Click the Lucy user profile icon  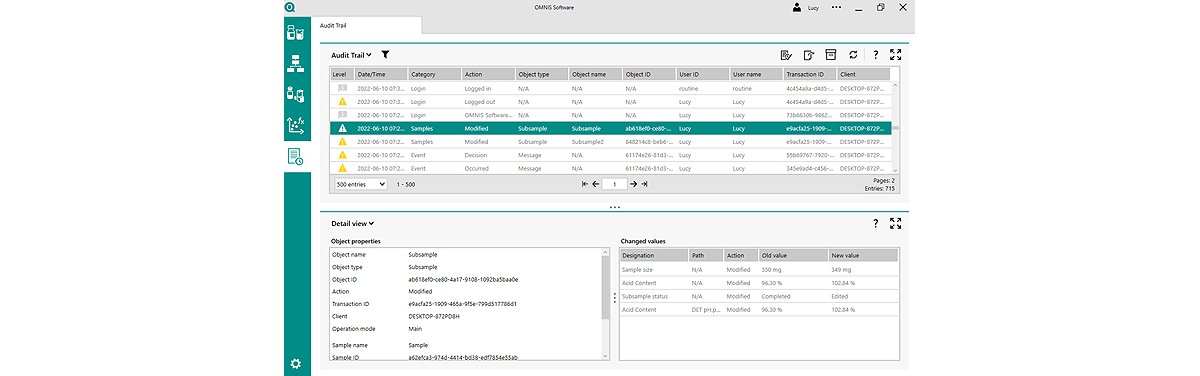797,7
